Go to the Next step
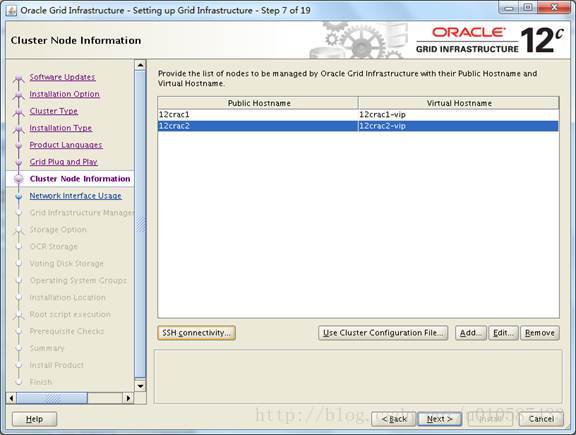 pos(439,419)
